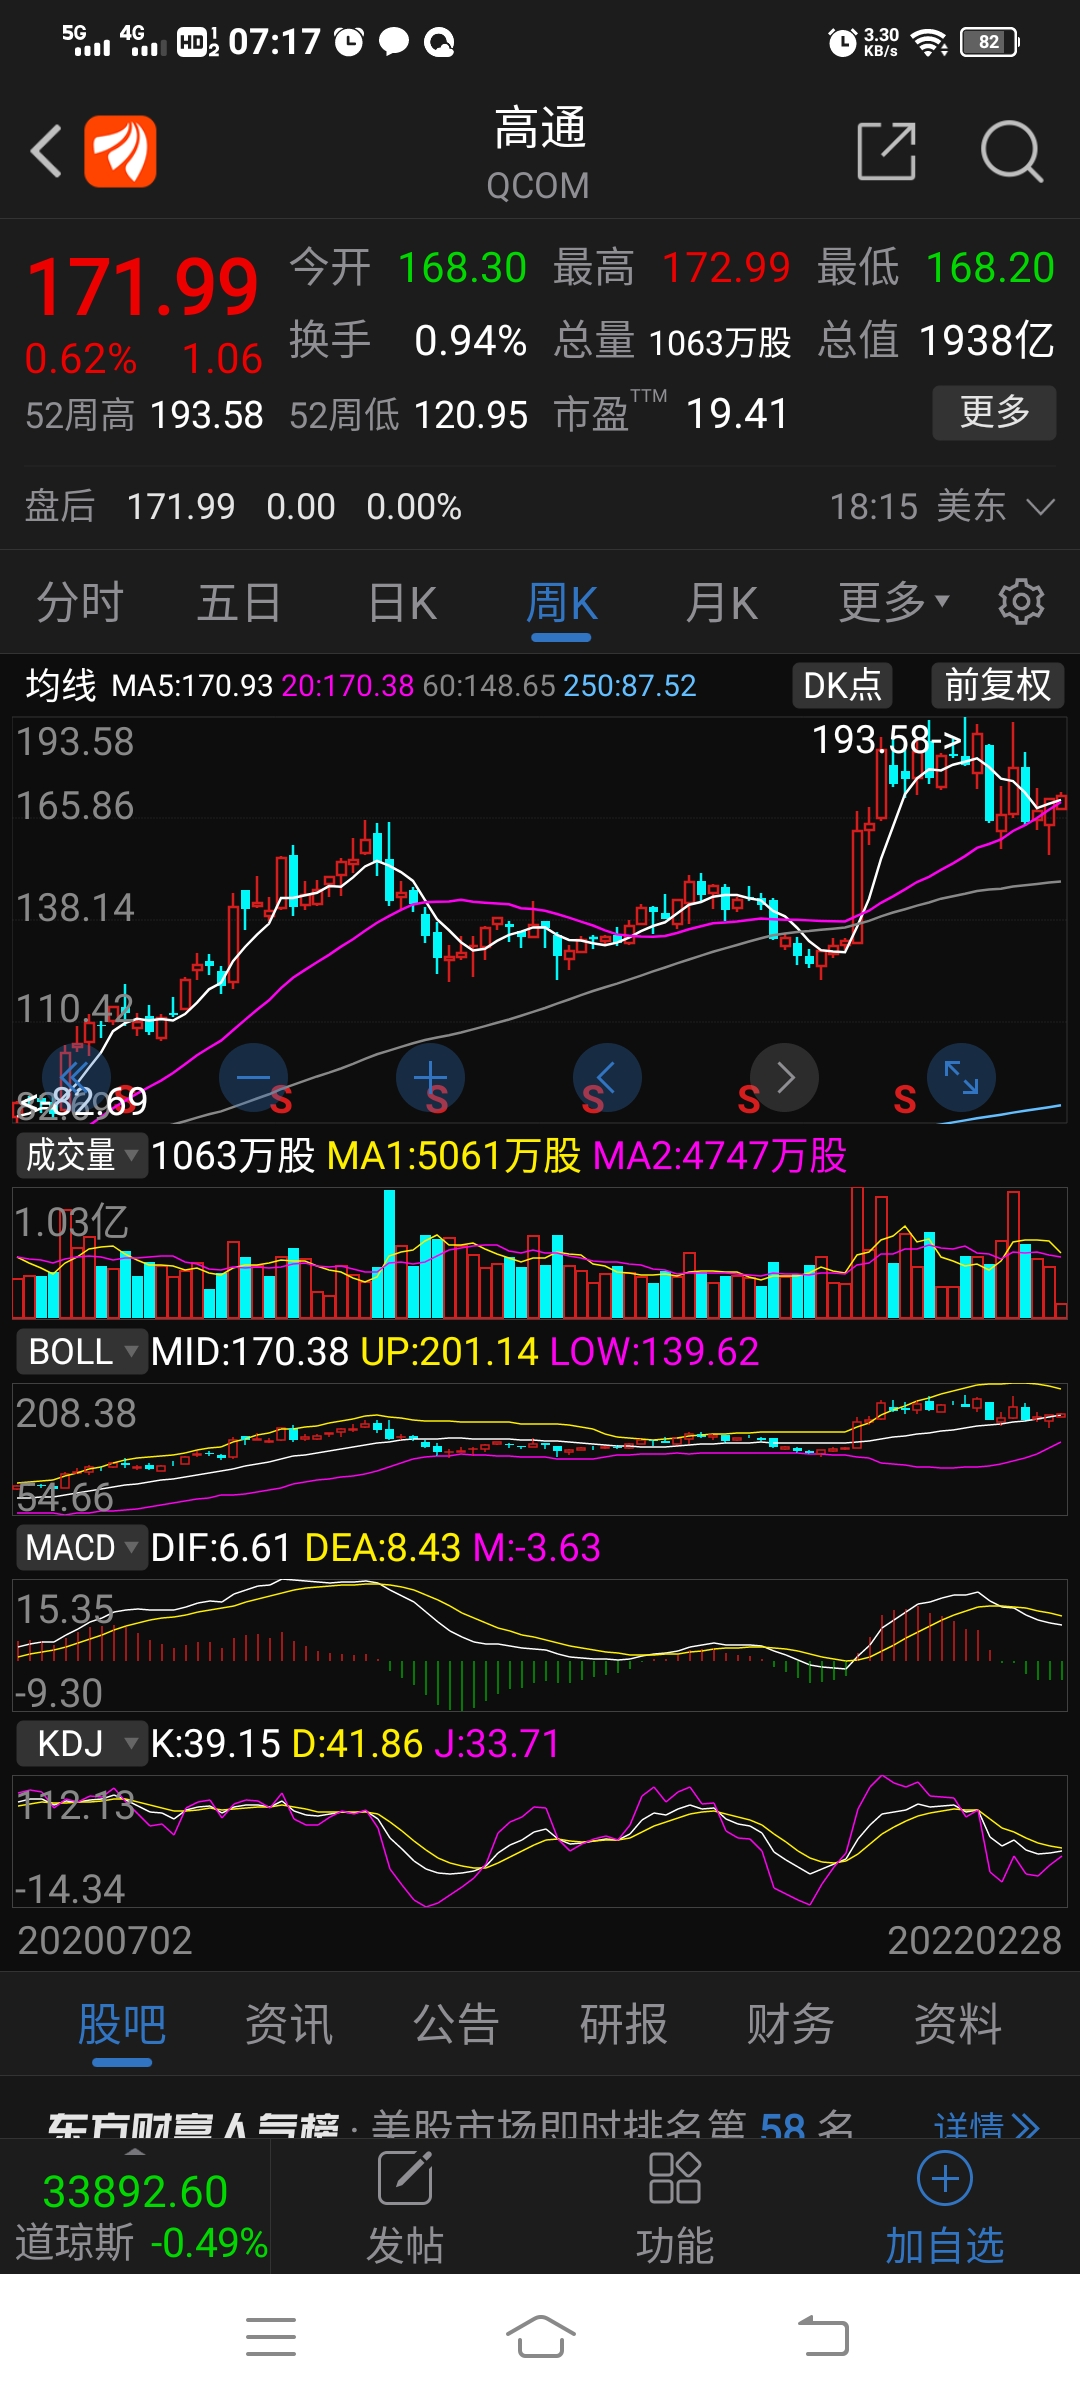Open the search magnifier icon

(x=1012, y=152)
